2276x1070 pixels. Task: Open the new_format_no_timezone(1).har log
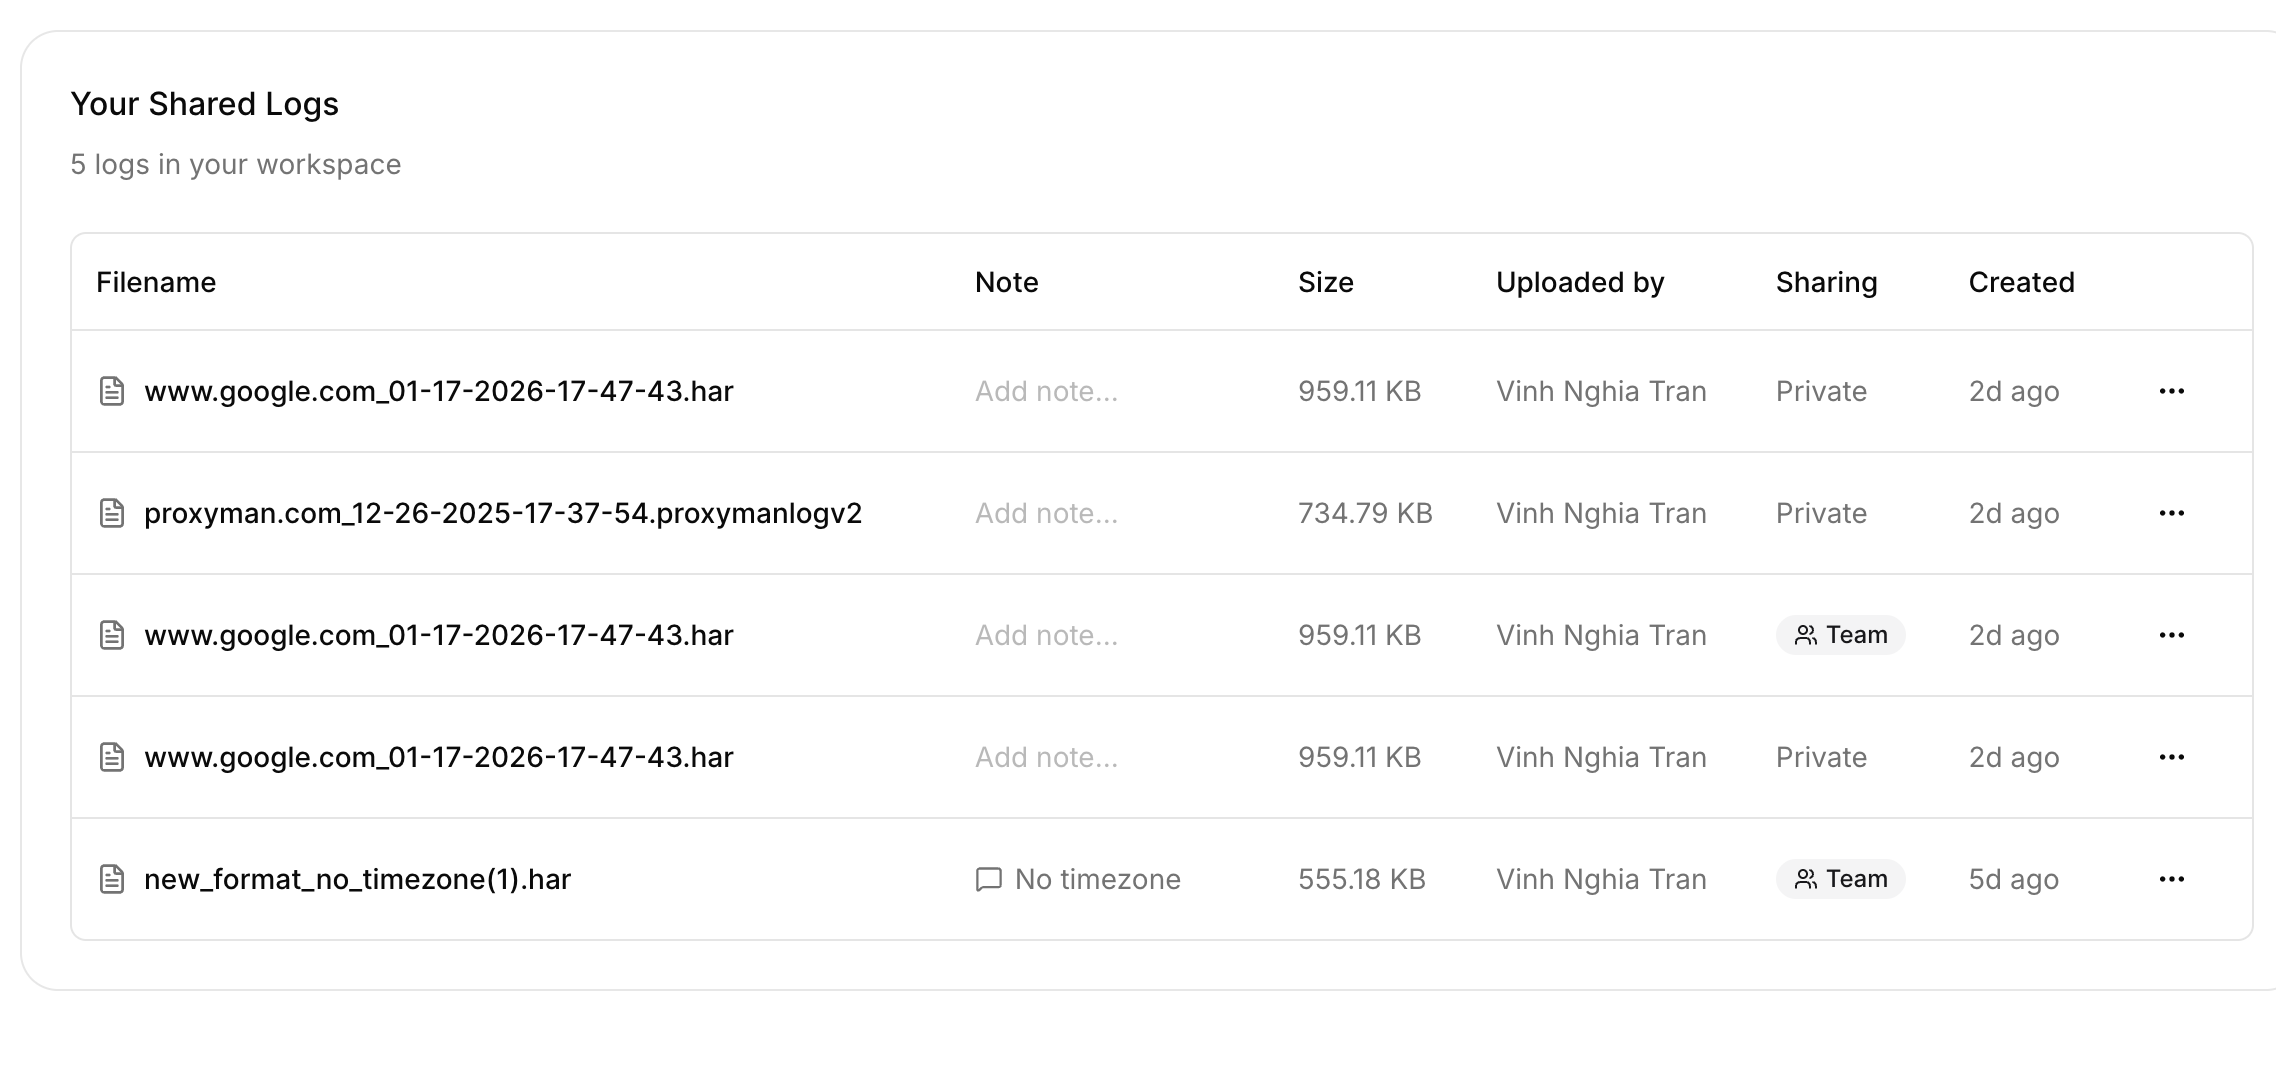[357, 879]
